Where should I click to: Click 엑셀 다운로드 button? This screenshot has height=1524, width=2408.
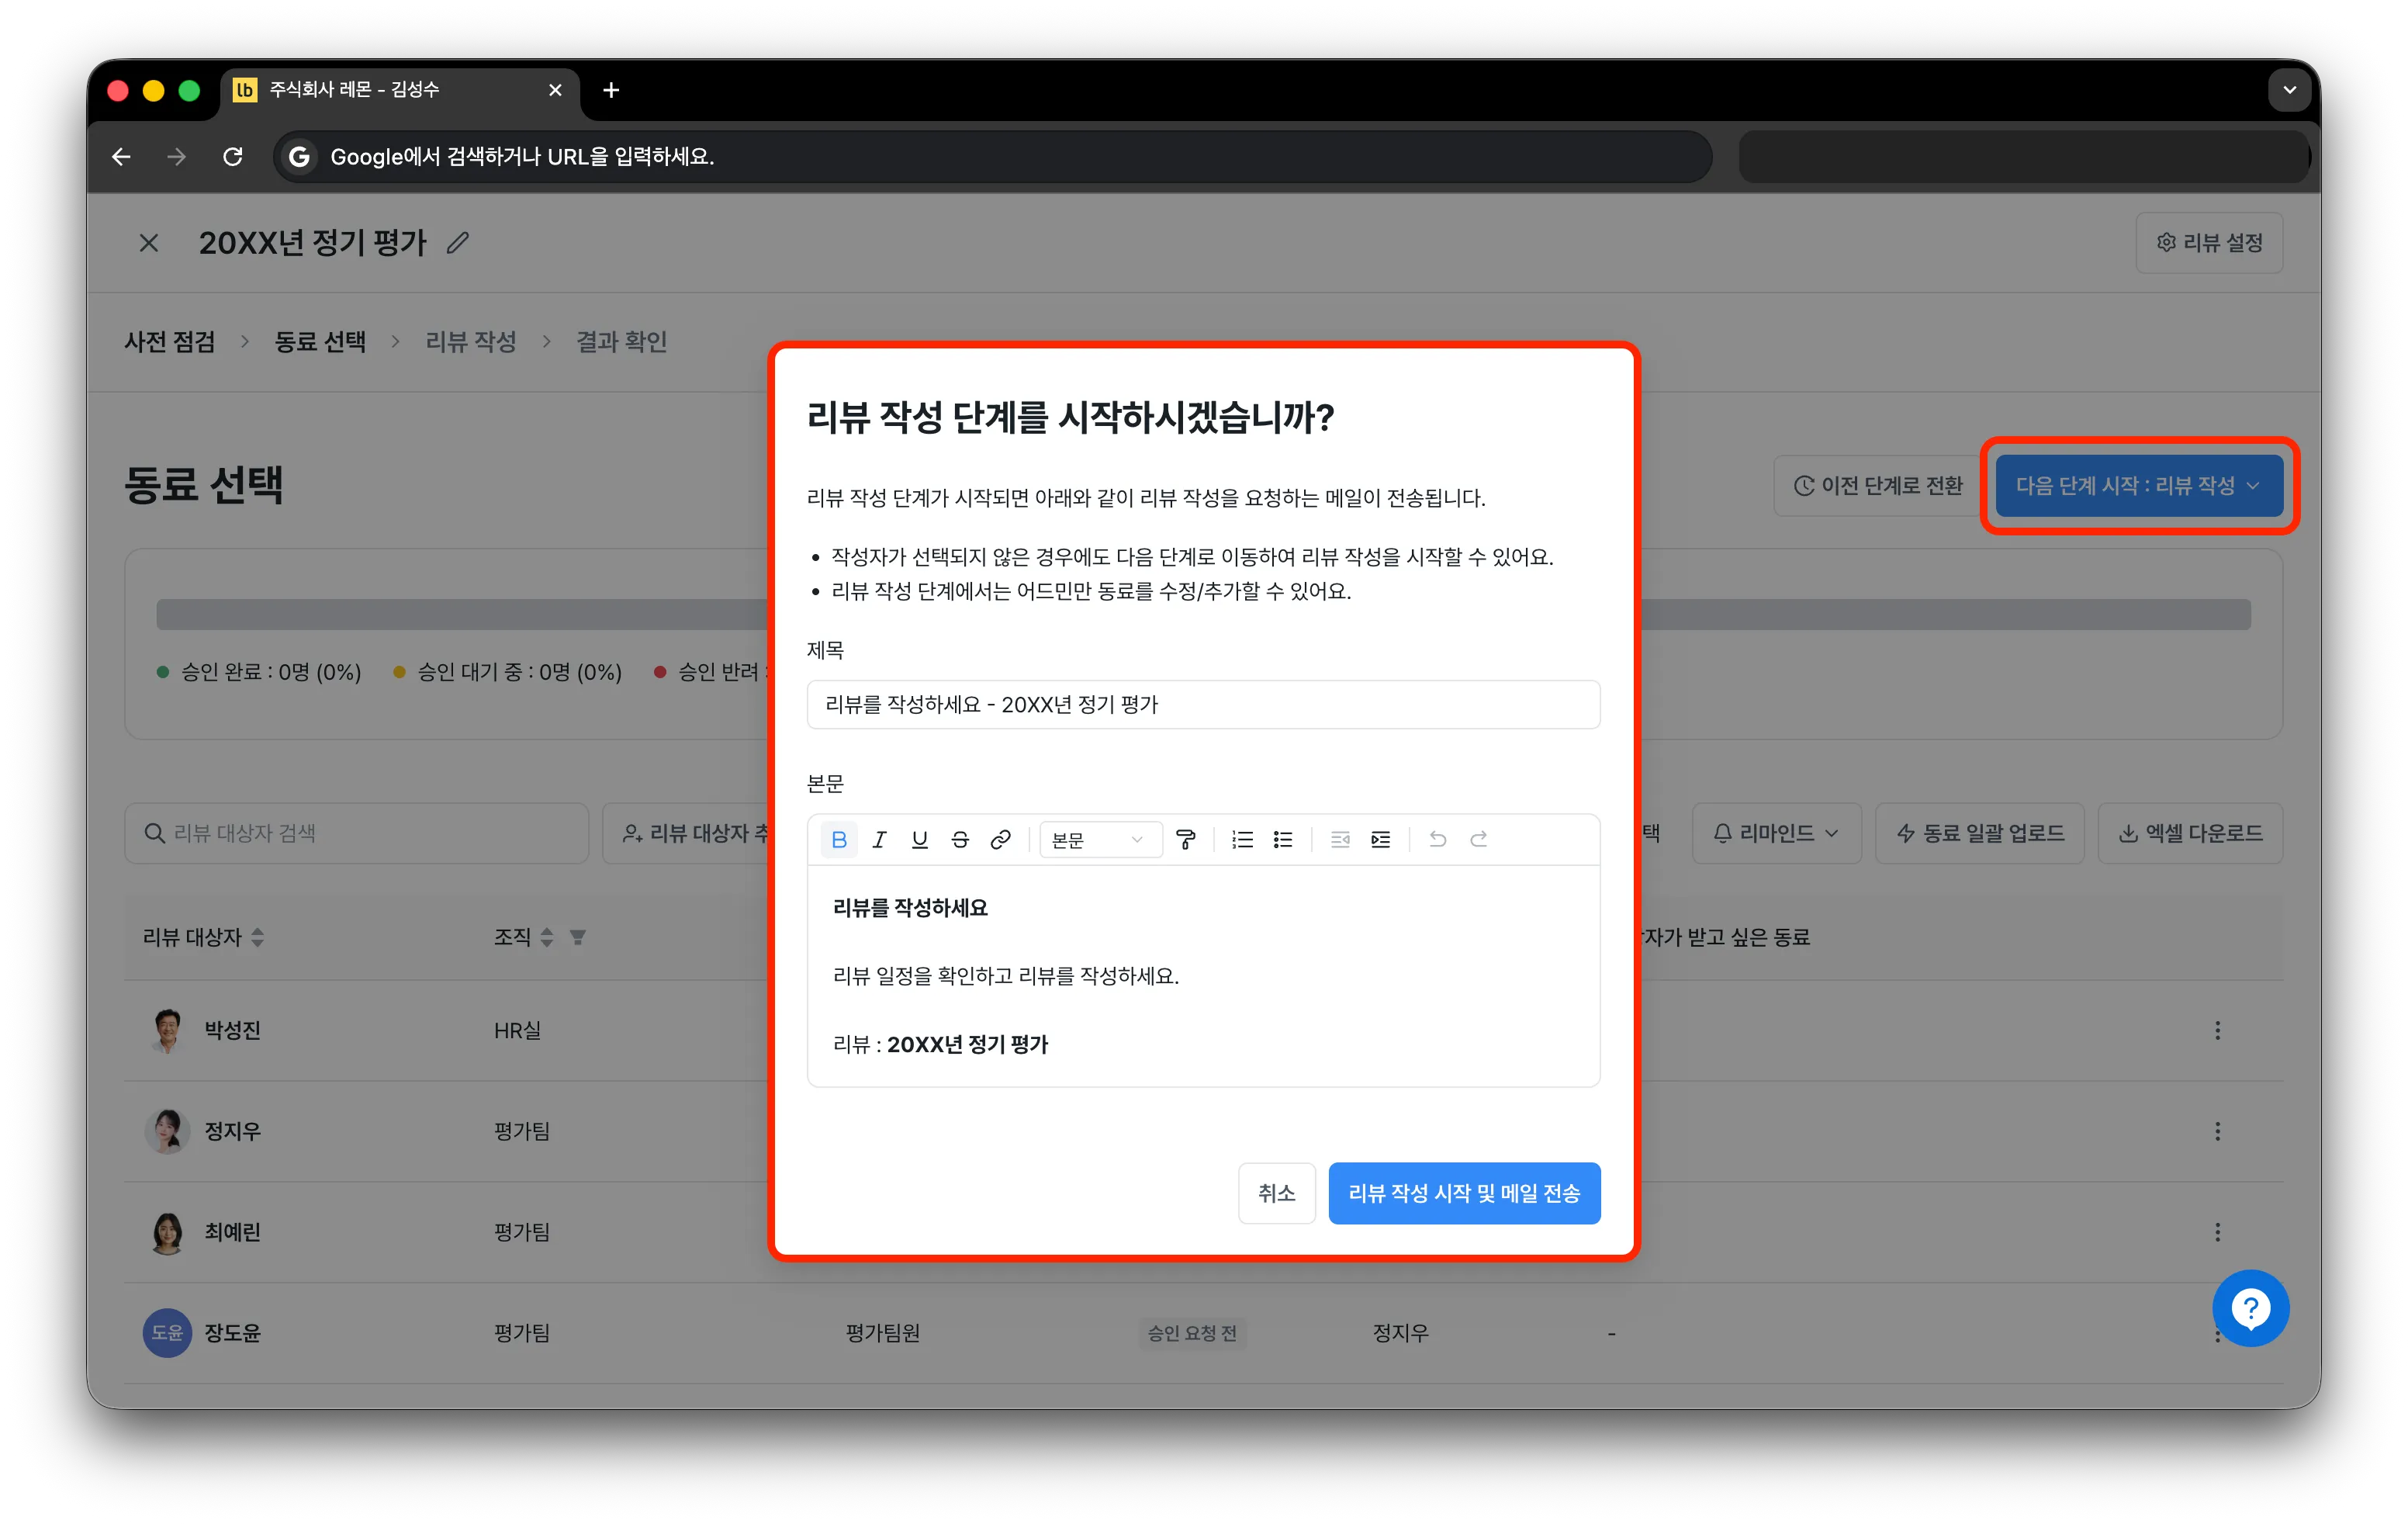[x=2190, y=833]
